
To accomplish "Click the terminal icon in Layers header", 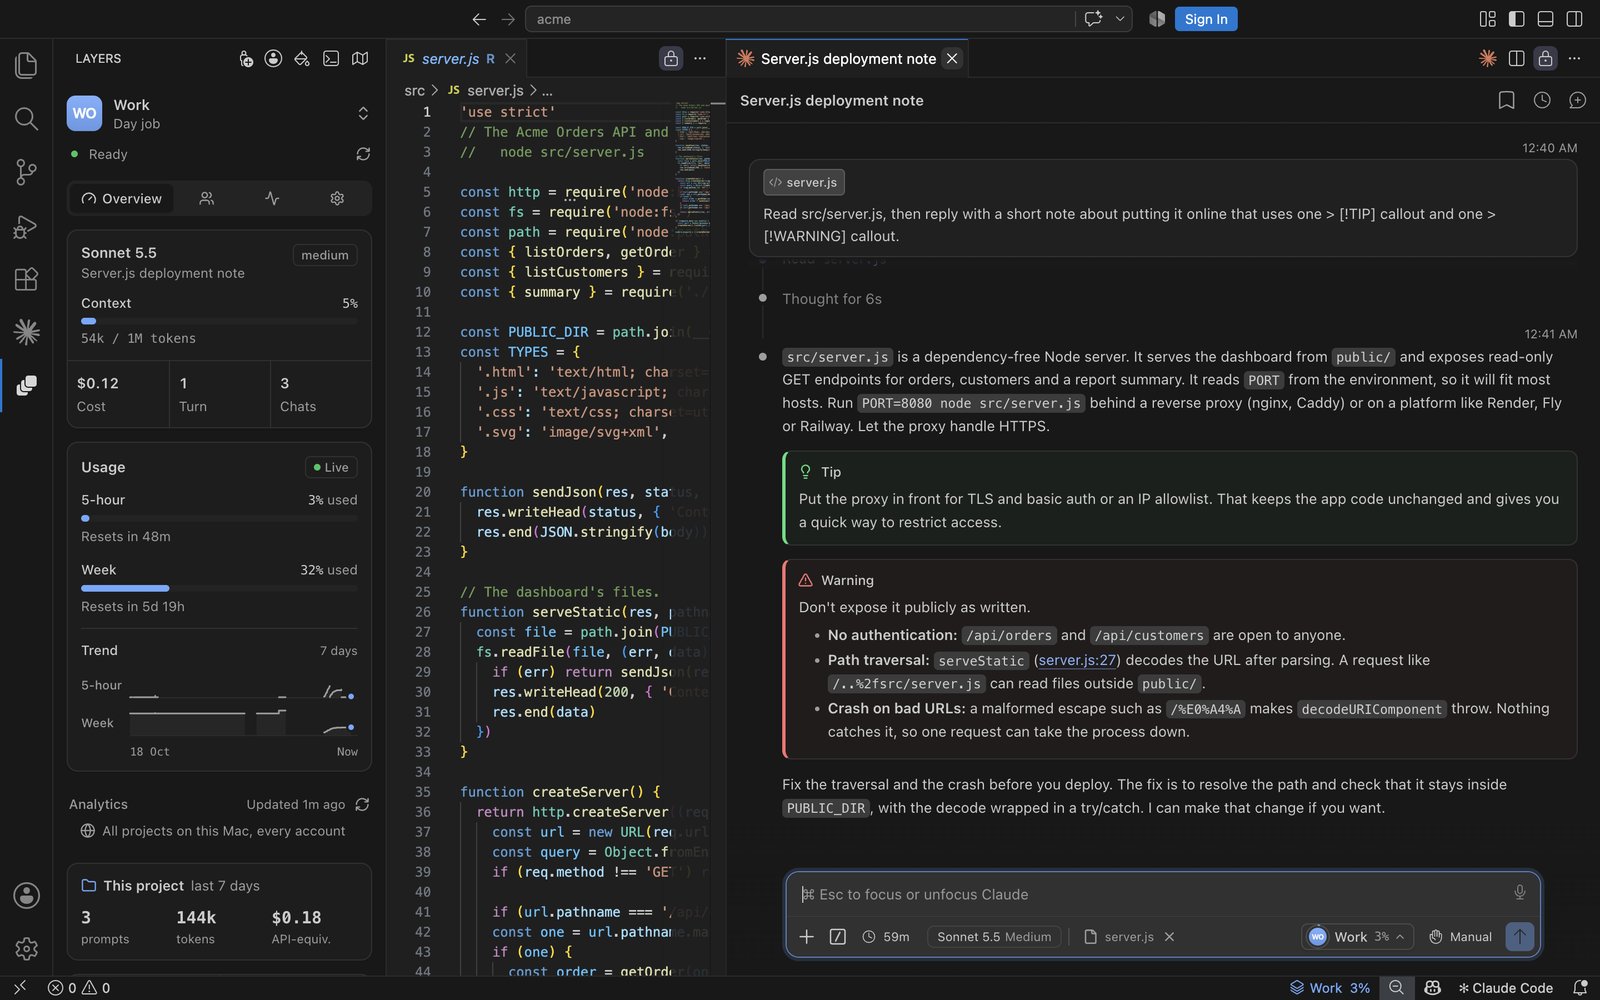I will [331, 59].
